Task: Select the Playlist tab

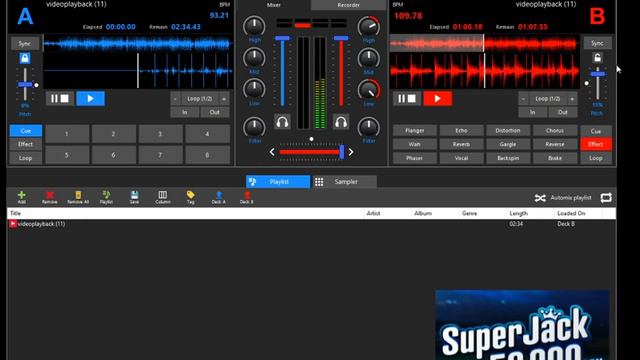Action: (x=278, y=182)
